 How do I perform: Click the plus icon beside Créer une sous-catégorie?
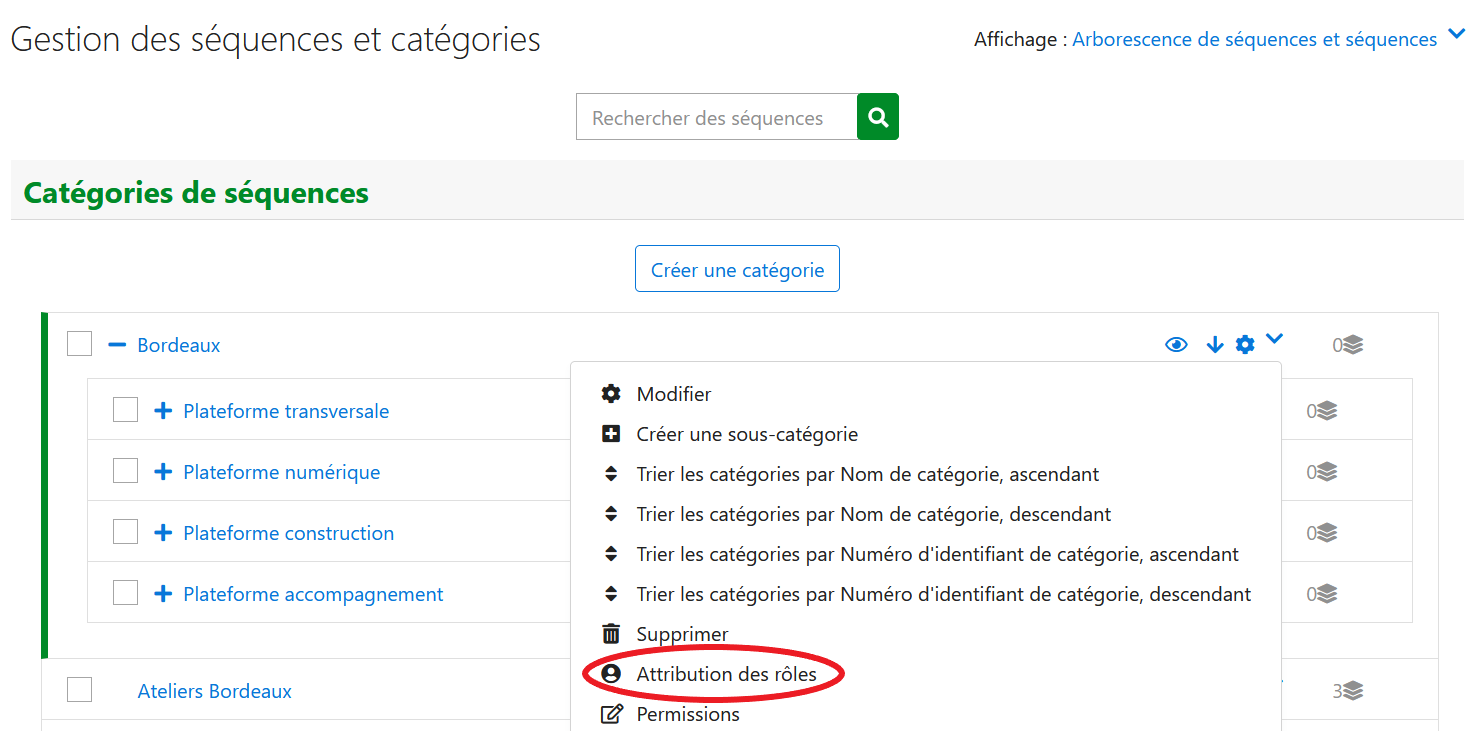click(611, 434)
